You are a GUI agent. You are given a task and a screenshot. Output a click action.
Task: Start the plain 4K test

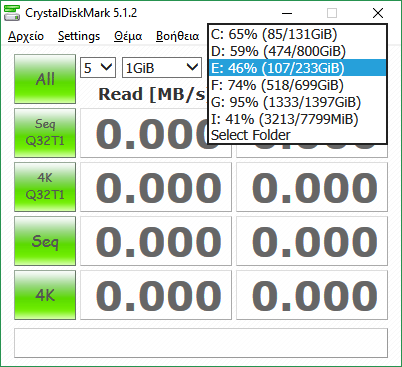(x=45, y=295)
